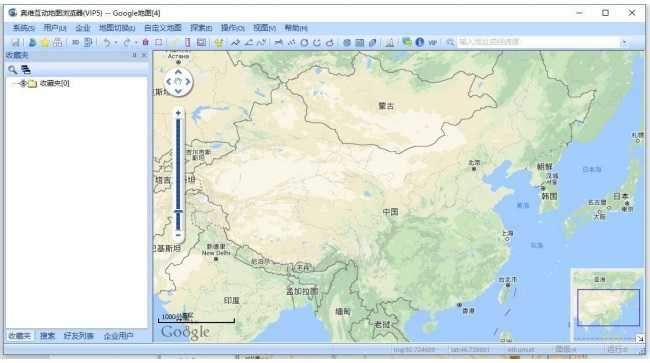This screenshot has width=650, height=363.
Task: Zoom in with the plus button
Action: click(x=178, y=113)
